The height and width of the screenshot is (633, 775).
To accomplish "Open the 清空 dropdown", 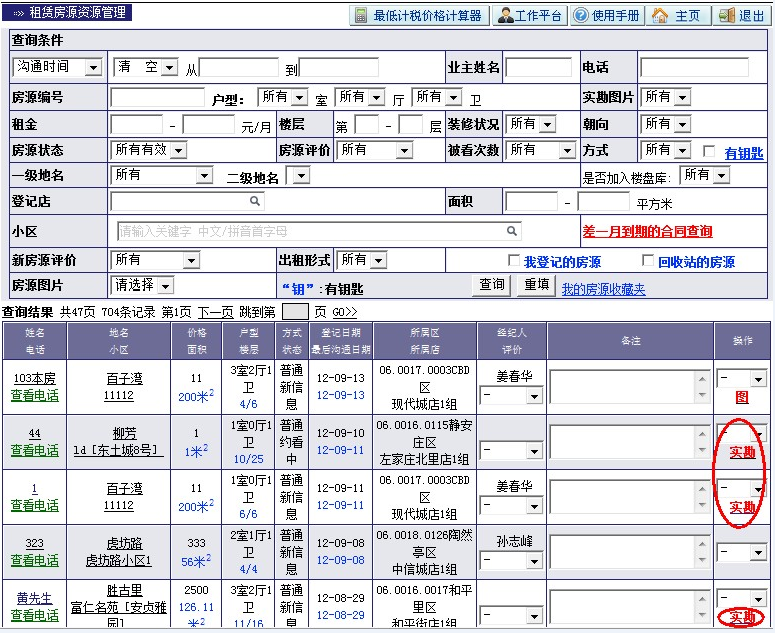I will pyautogui.click(x=145, y=67).
